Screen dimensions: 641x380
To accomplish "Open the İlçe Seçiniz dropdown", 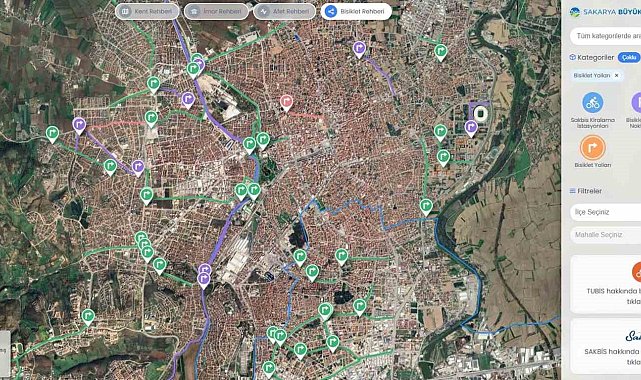I will click(605, 212).
